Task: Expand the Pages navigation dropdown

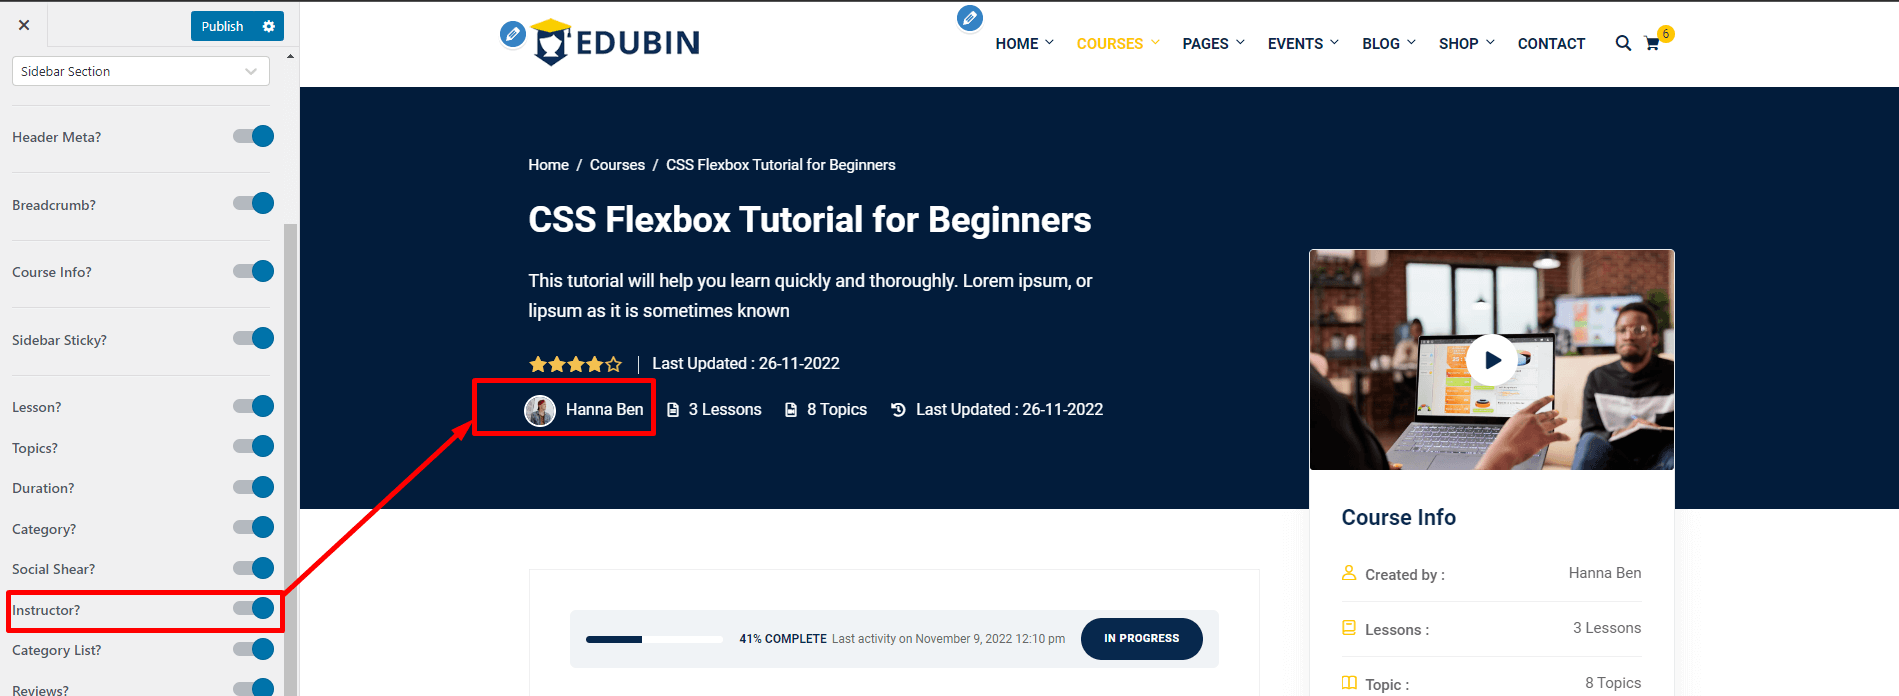Action: (1213, 44)
